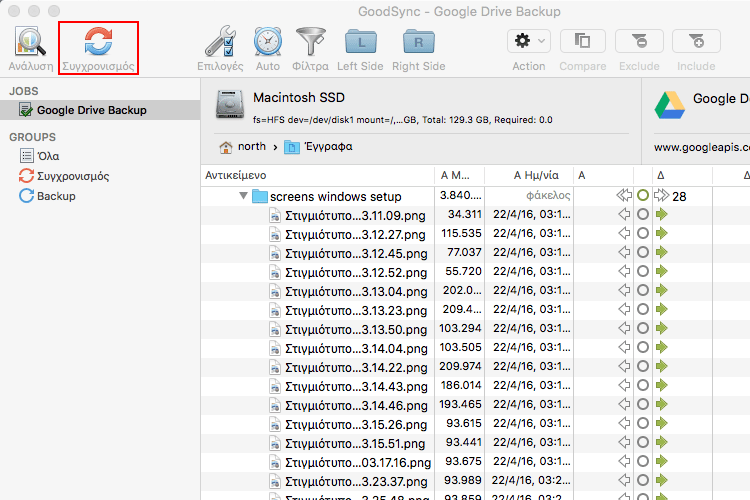The image size is (750, 500).
Task: Click left arrow for 3.13.23.png row
Action: point(624,309)
